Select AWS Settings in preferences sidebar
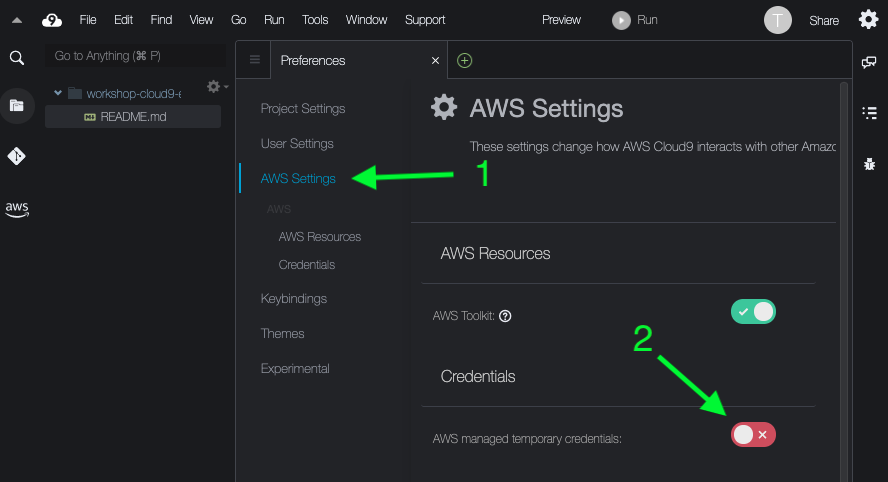The image size is (888, 482). [298, 179]
